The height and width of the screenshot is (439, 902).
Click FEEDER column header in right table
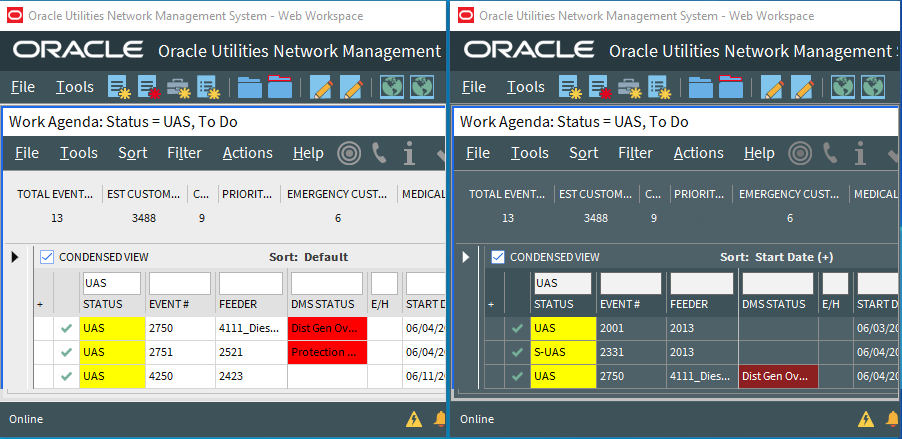(x=689, y=304)
